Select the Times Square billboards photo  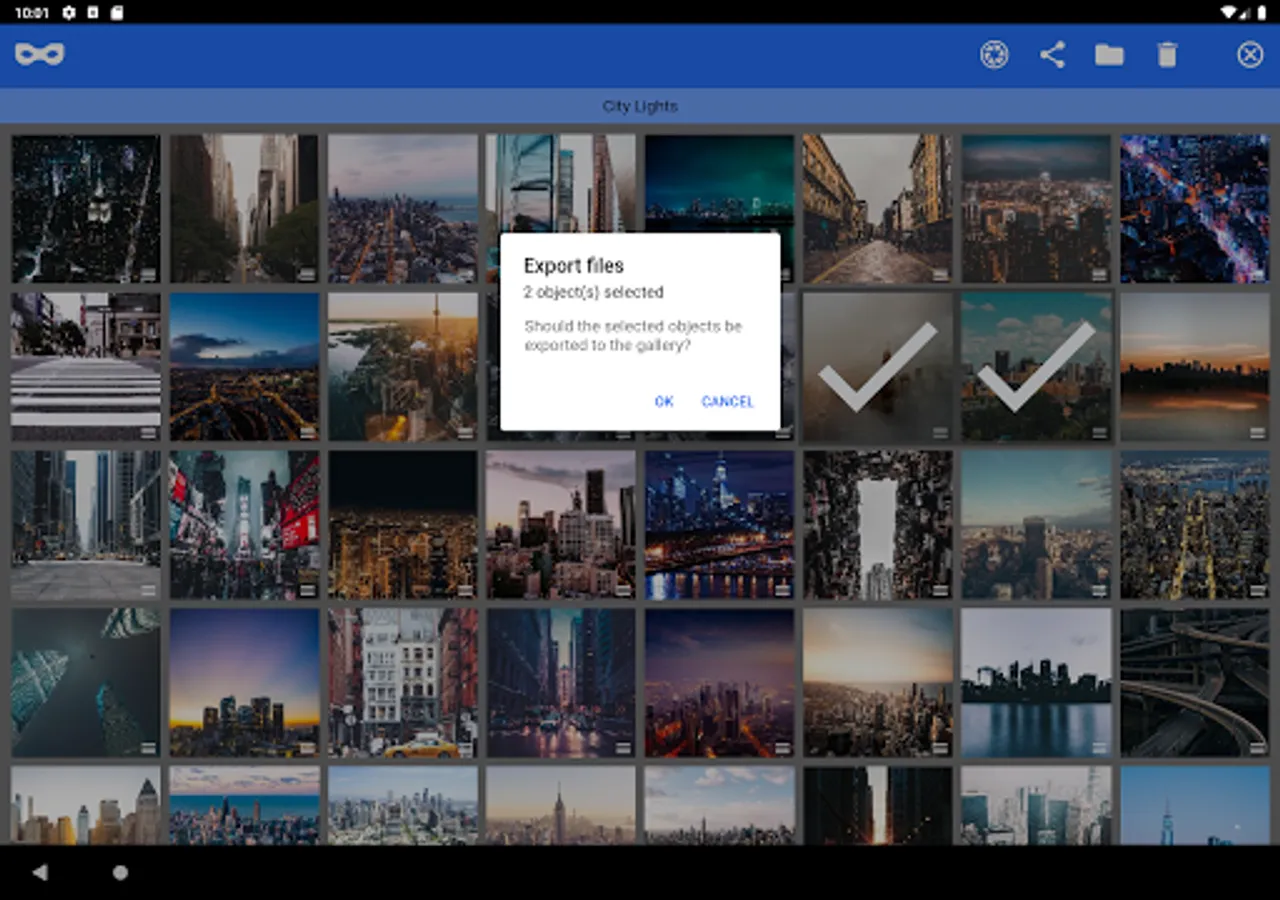(244, 524)
